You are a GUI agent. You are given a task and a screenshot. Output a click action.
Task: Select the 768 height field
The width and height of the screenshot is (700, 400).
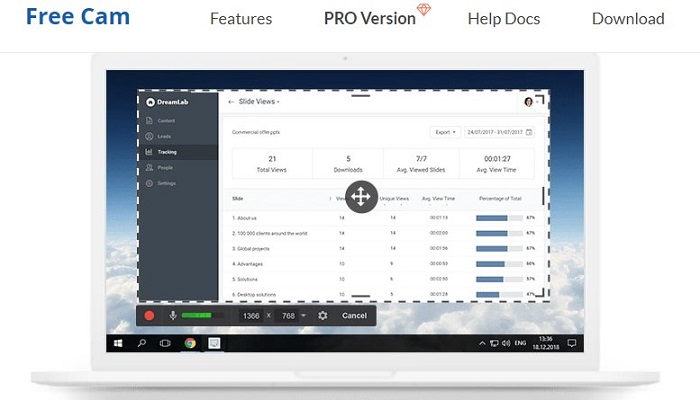(x=288, y=316)
